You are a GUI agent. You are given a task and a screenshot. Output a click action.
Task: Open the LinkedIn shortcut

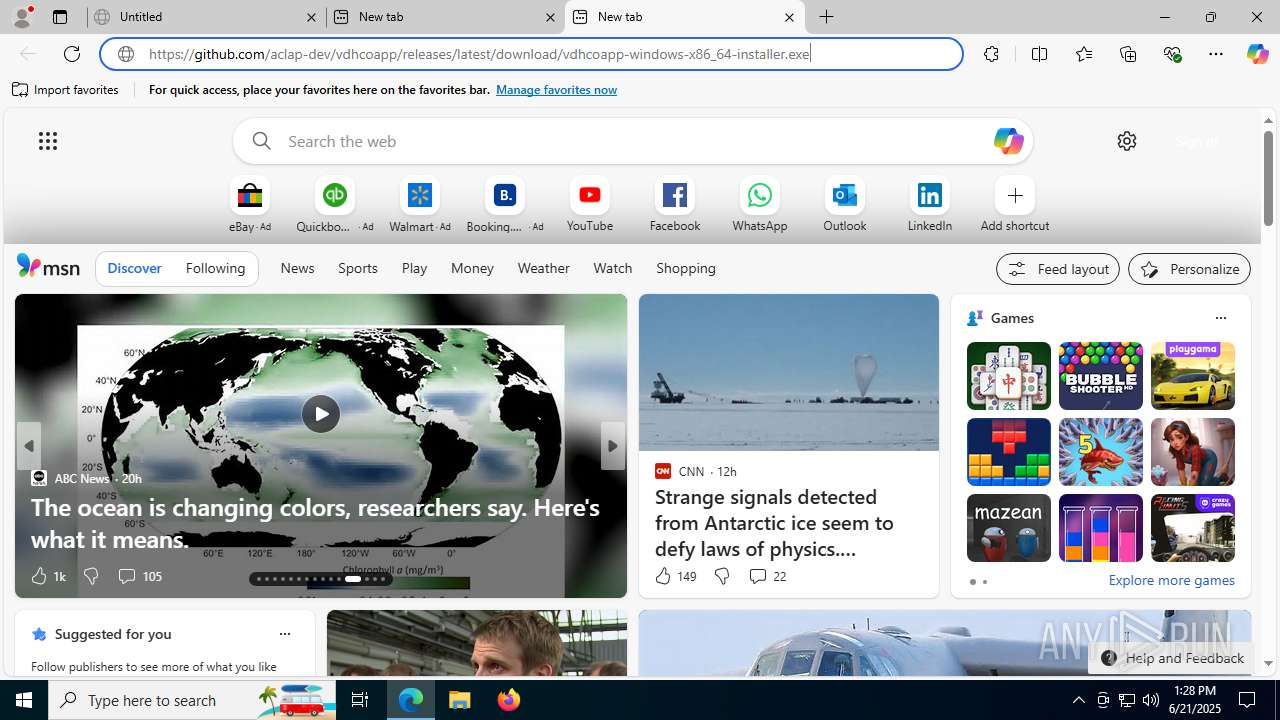930,196
